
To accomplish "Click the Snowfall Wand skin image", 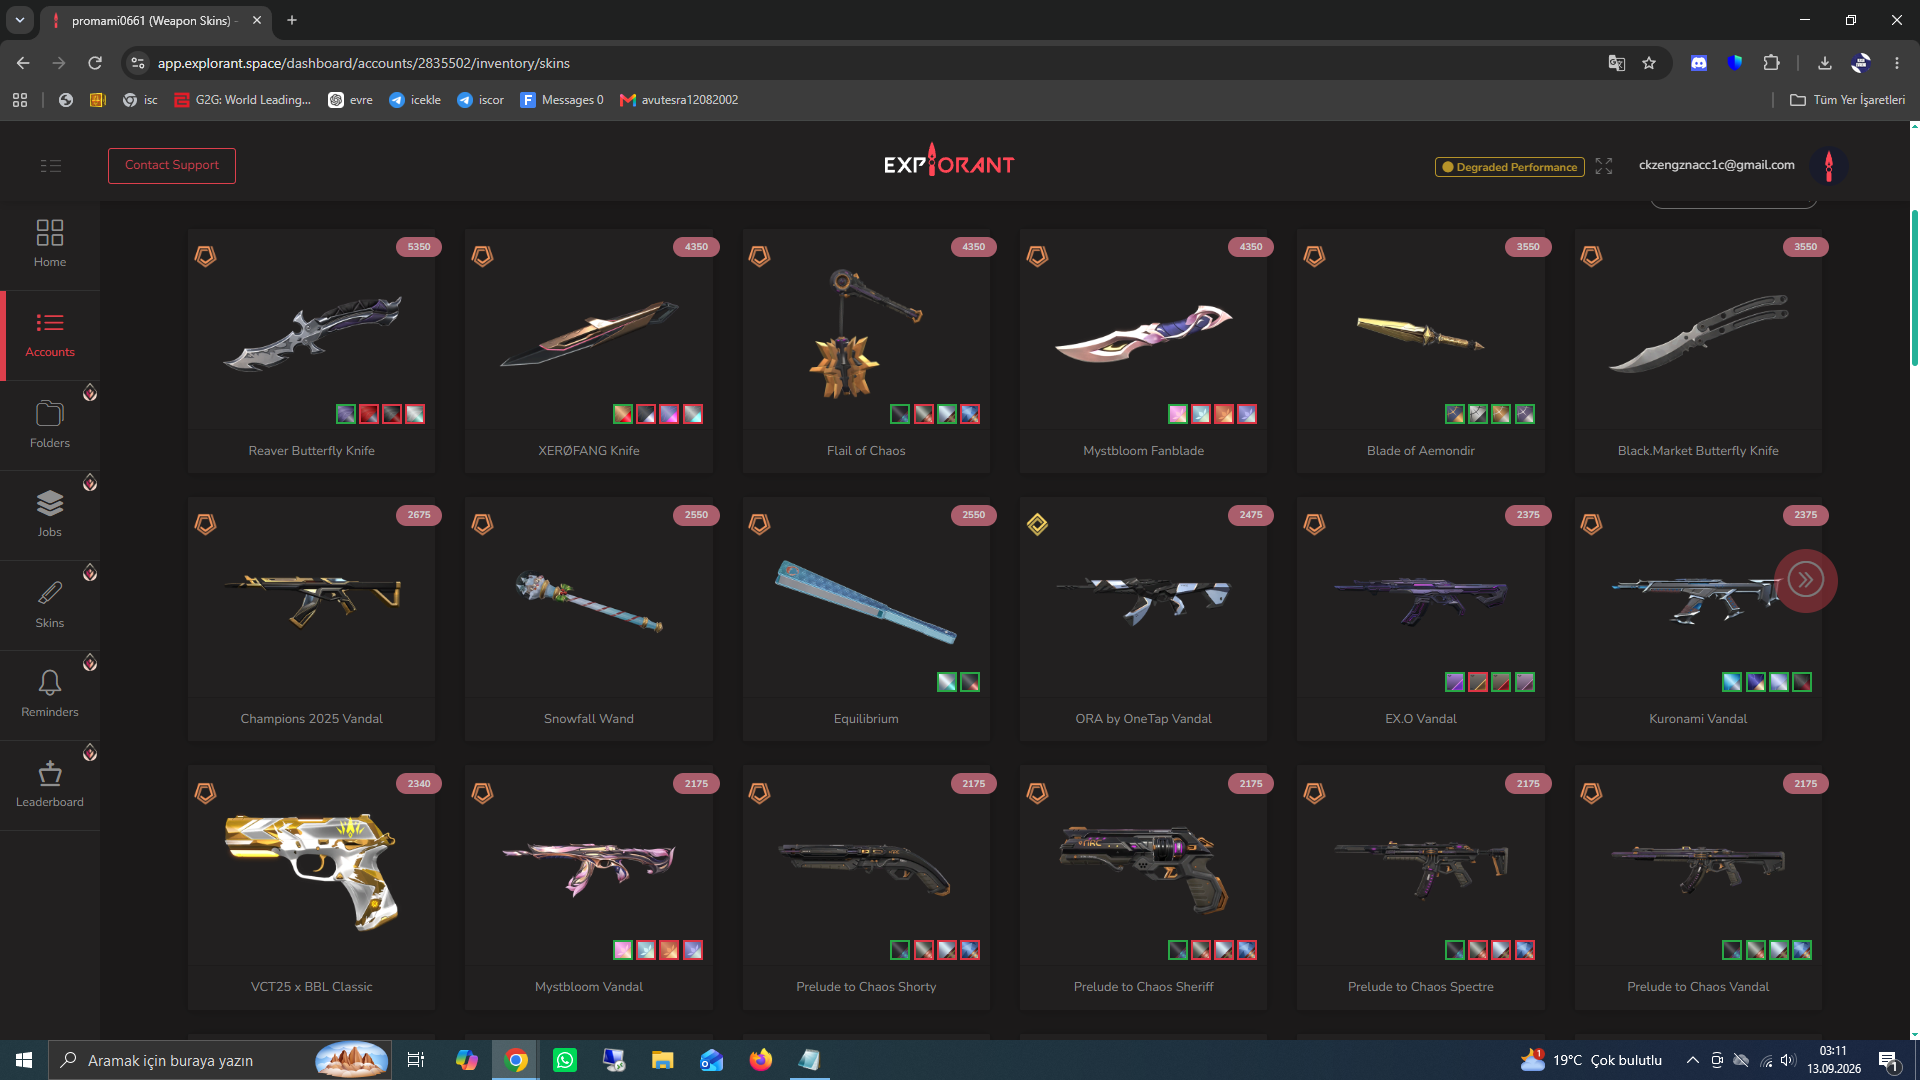I will point(589,601).
